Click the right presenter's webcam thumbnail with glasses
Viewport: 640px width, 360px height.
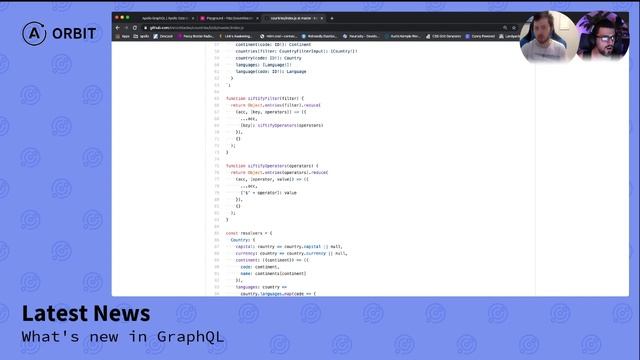(602, 37)
